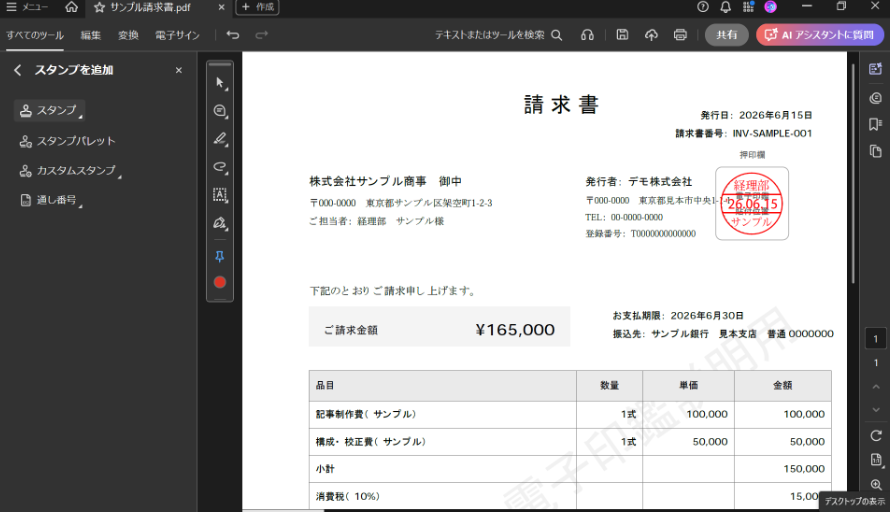This screenshot has height=512, width=890.
Task: Redo the last action
Action: point(261,35)
